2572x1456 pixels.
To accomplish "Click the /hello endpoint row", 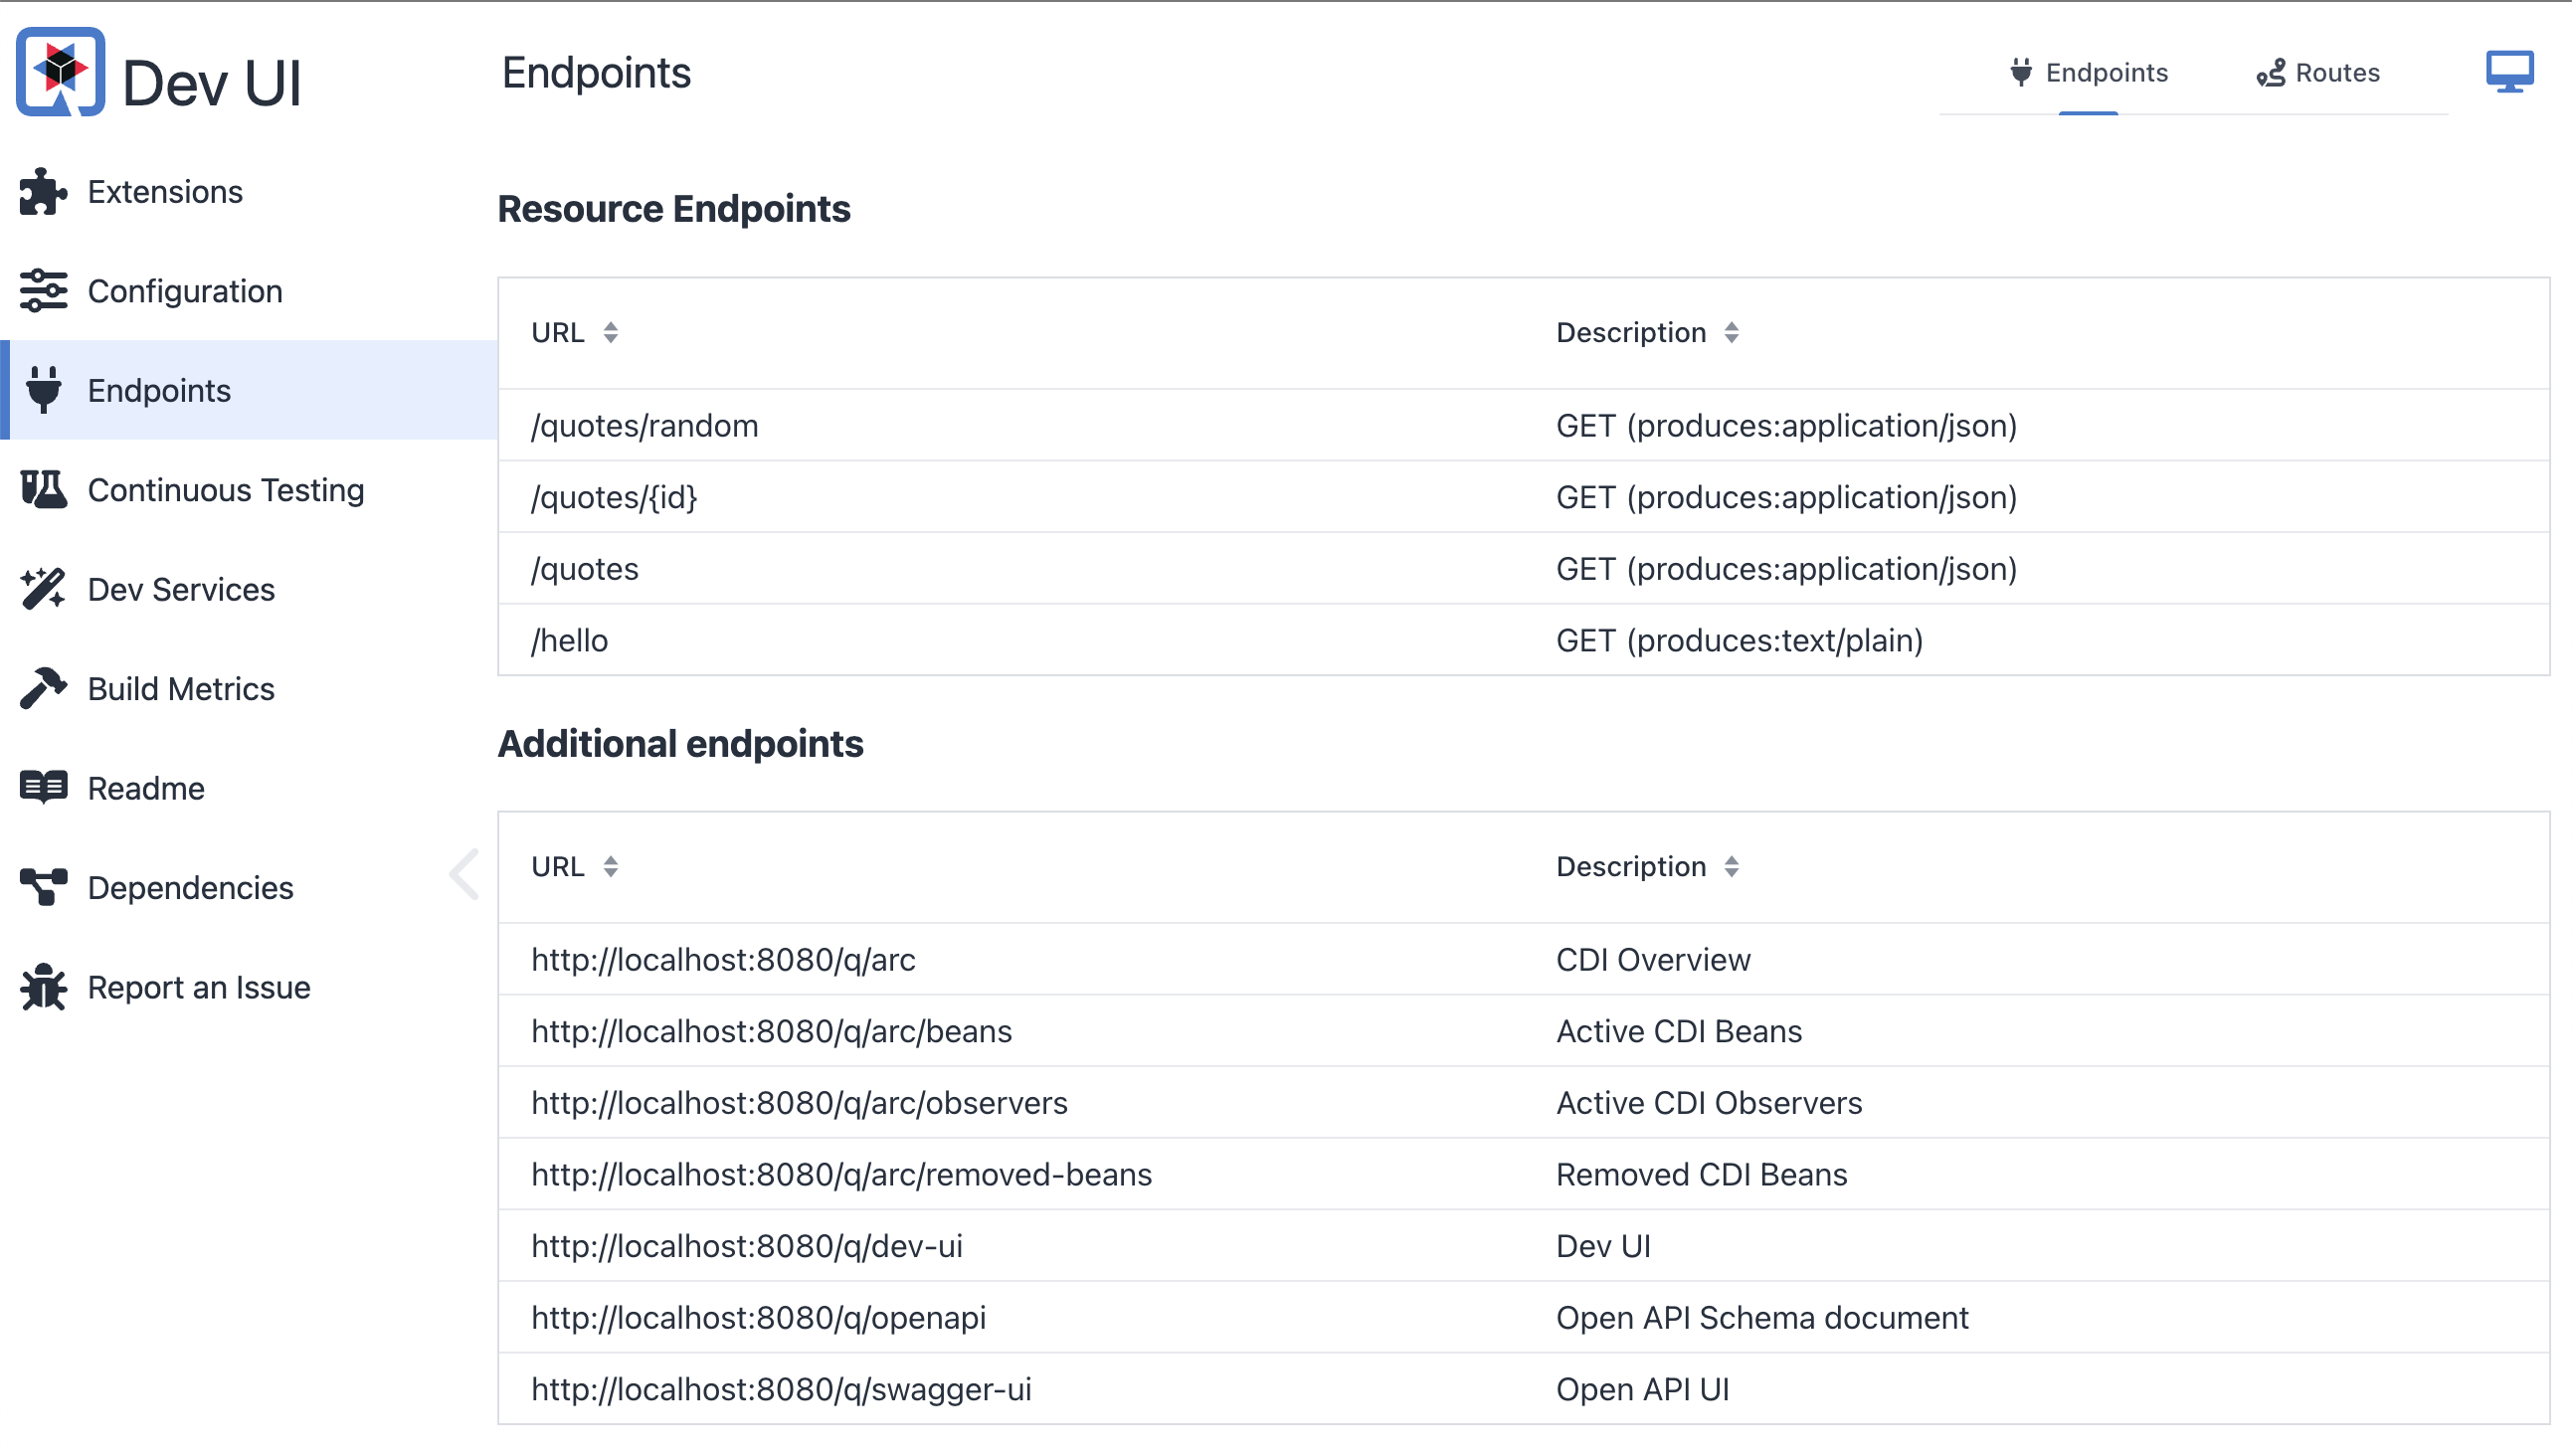I will pos(570,640).
